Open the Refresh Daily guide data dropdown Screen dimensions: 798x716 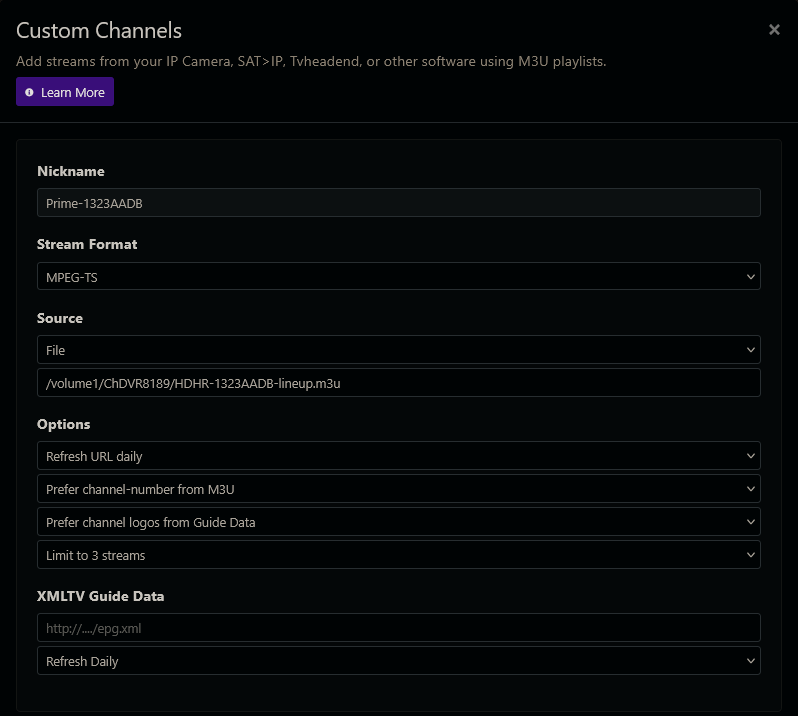[398, 661]
